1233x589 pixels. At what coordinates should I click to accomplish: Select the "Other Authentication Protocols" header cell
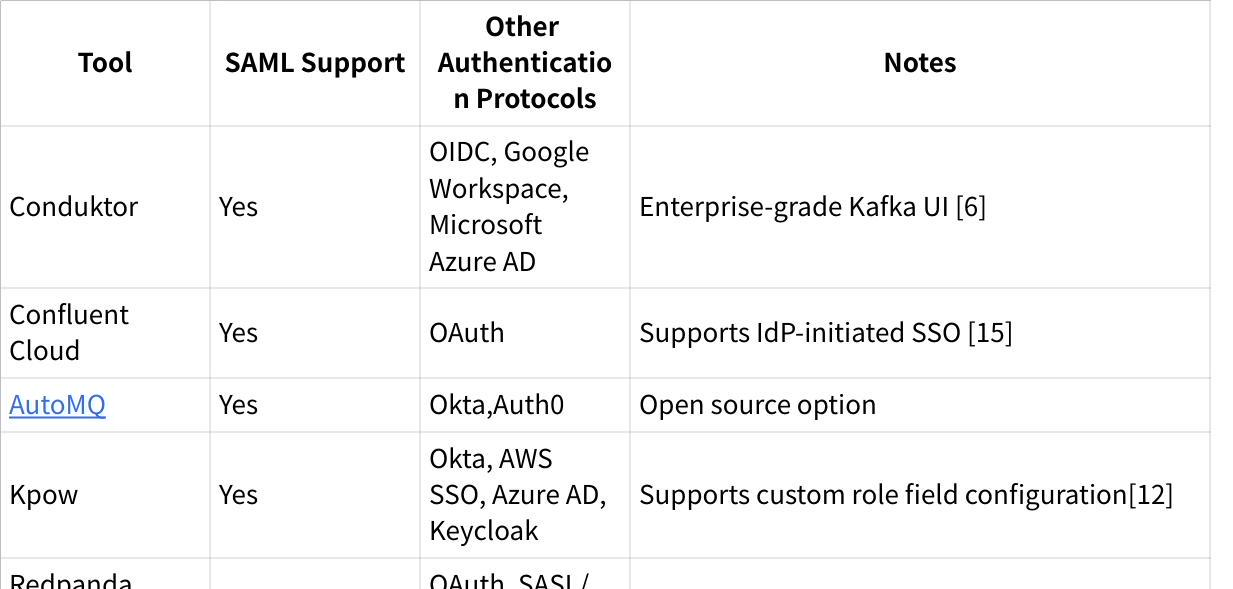pyautogui.click(x=524, y=63)
